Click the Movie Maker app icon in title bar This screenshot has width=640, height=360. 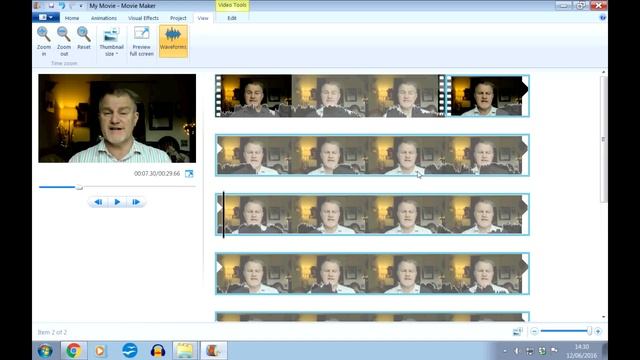click(38, 6)
